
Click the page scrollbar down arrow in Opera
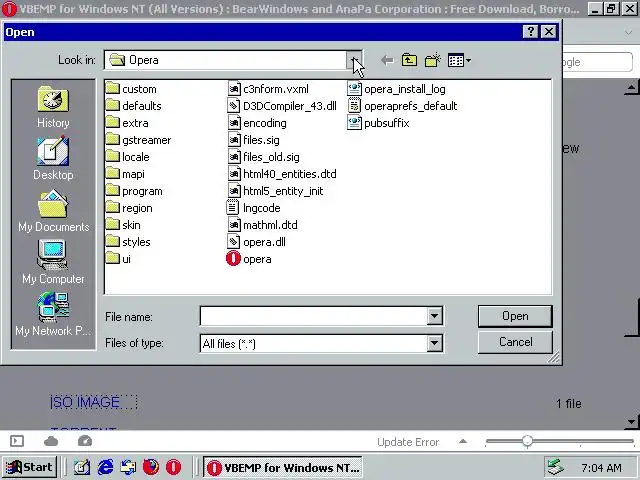point(632,421)
